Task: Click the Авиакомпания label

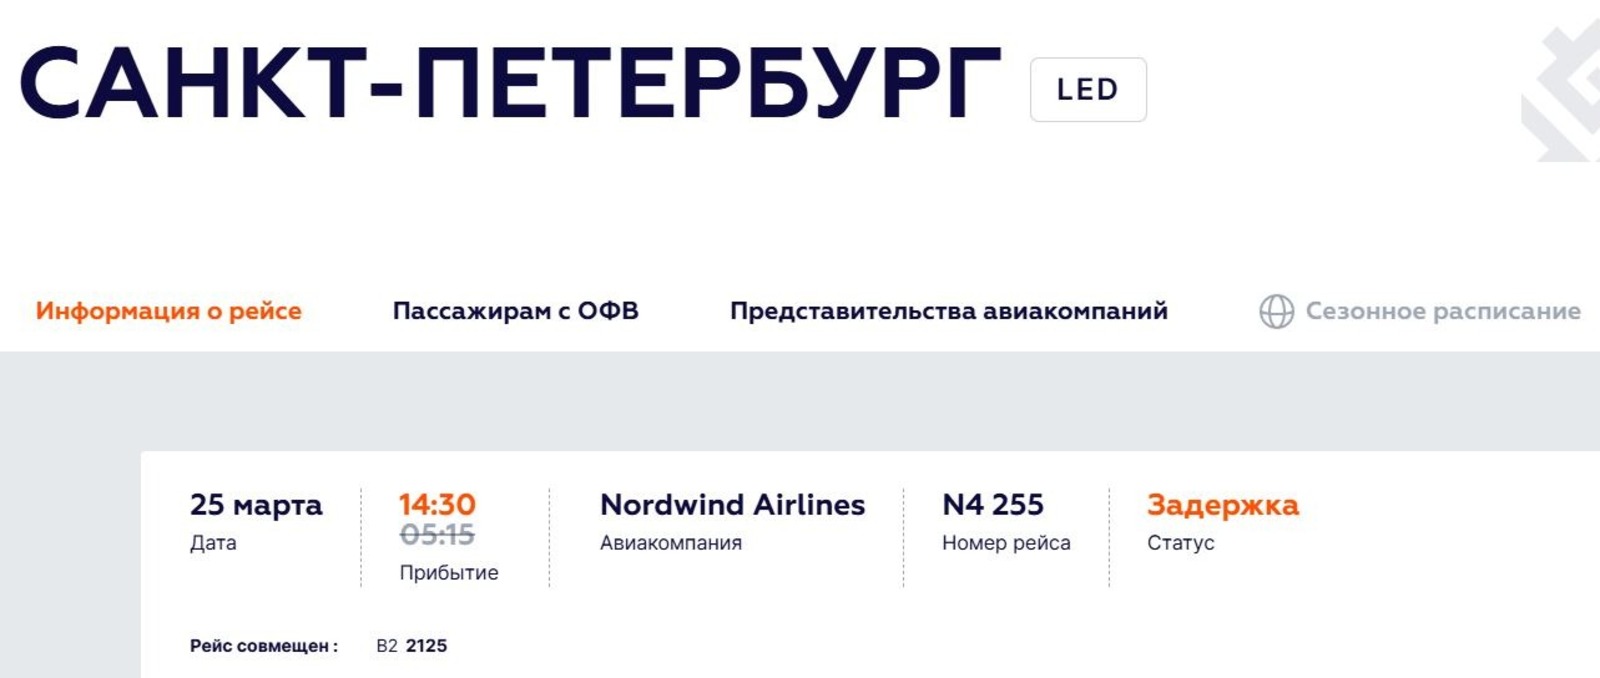Action: coord(670,543)
